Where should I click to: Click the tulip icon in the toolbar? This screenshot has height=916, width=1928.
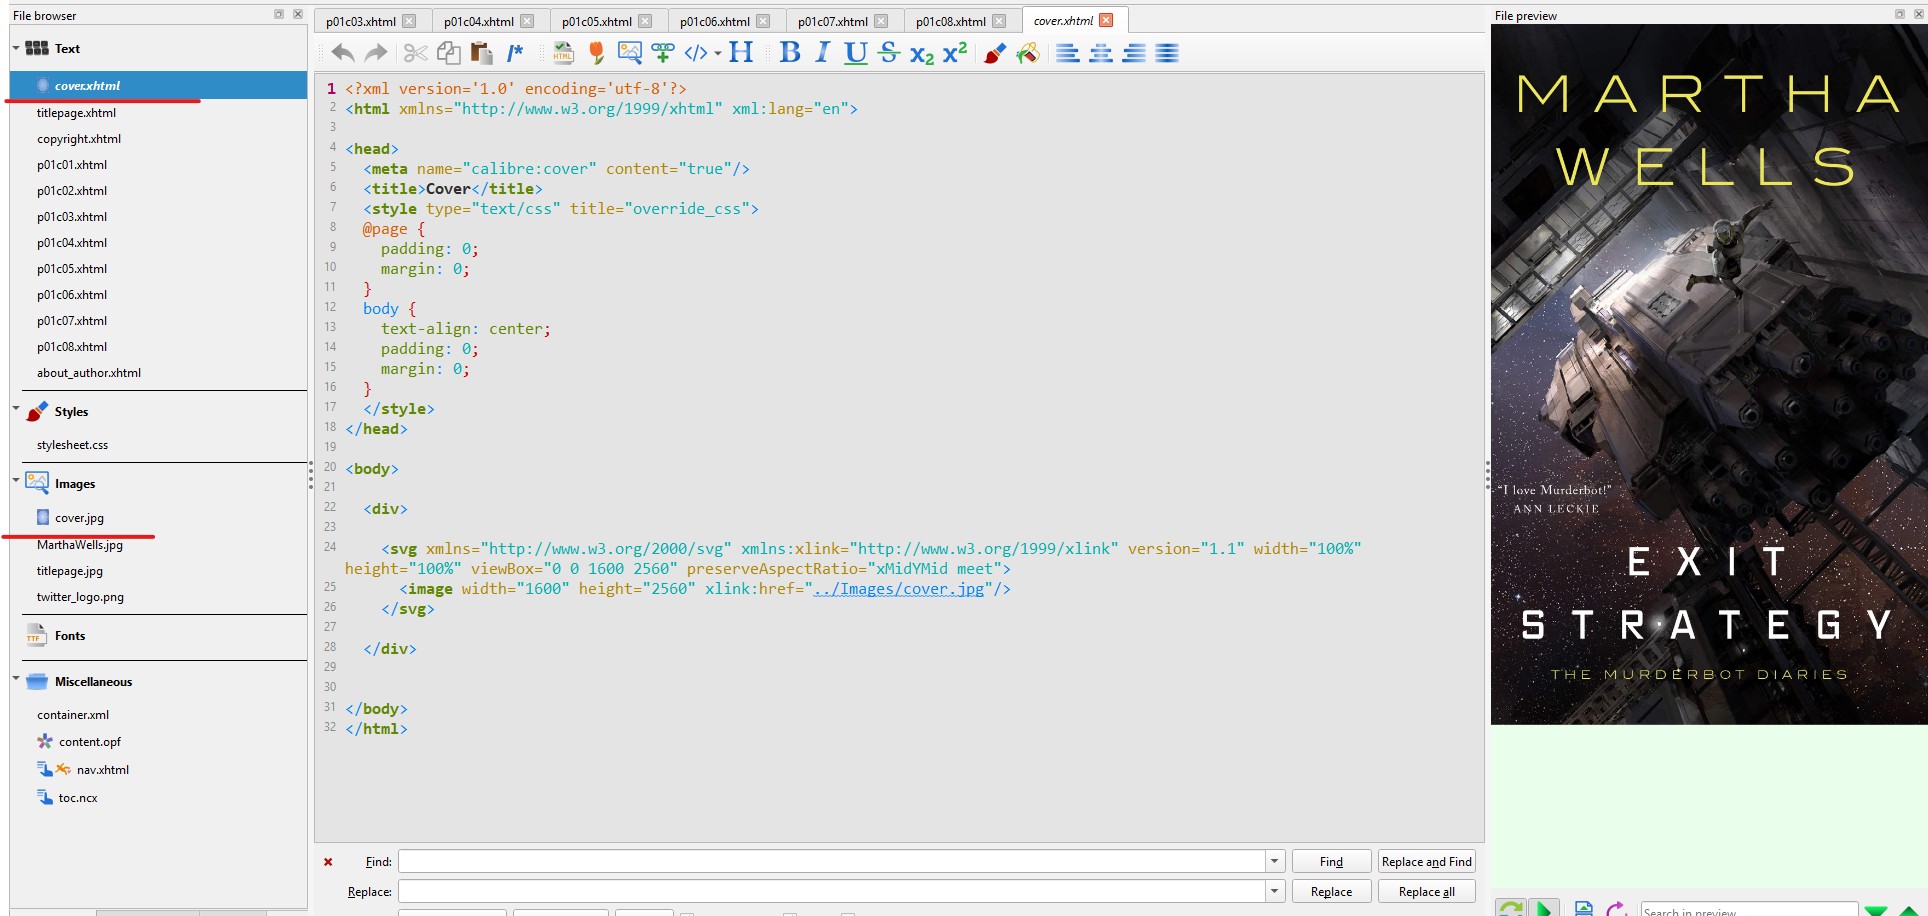pyautogui.click(x=597, y=53)
